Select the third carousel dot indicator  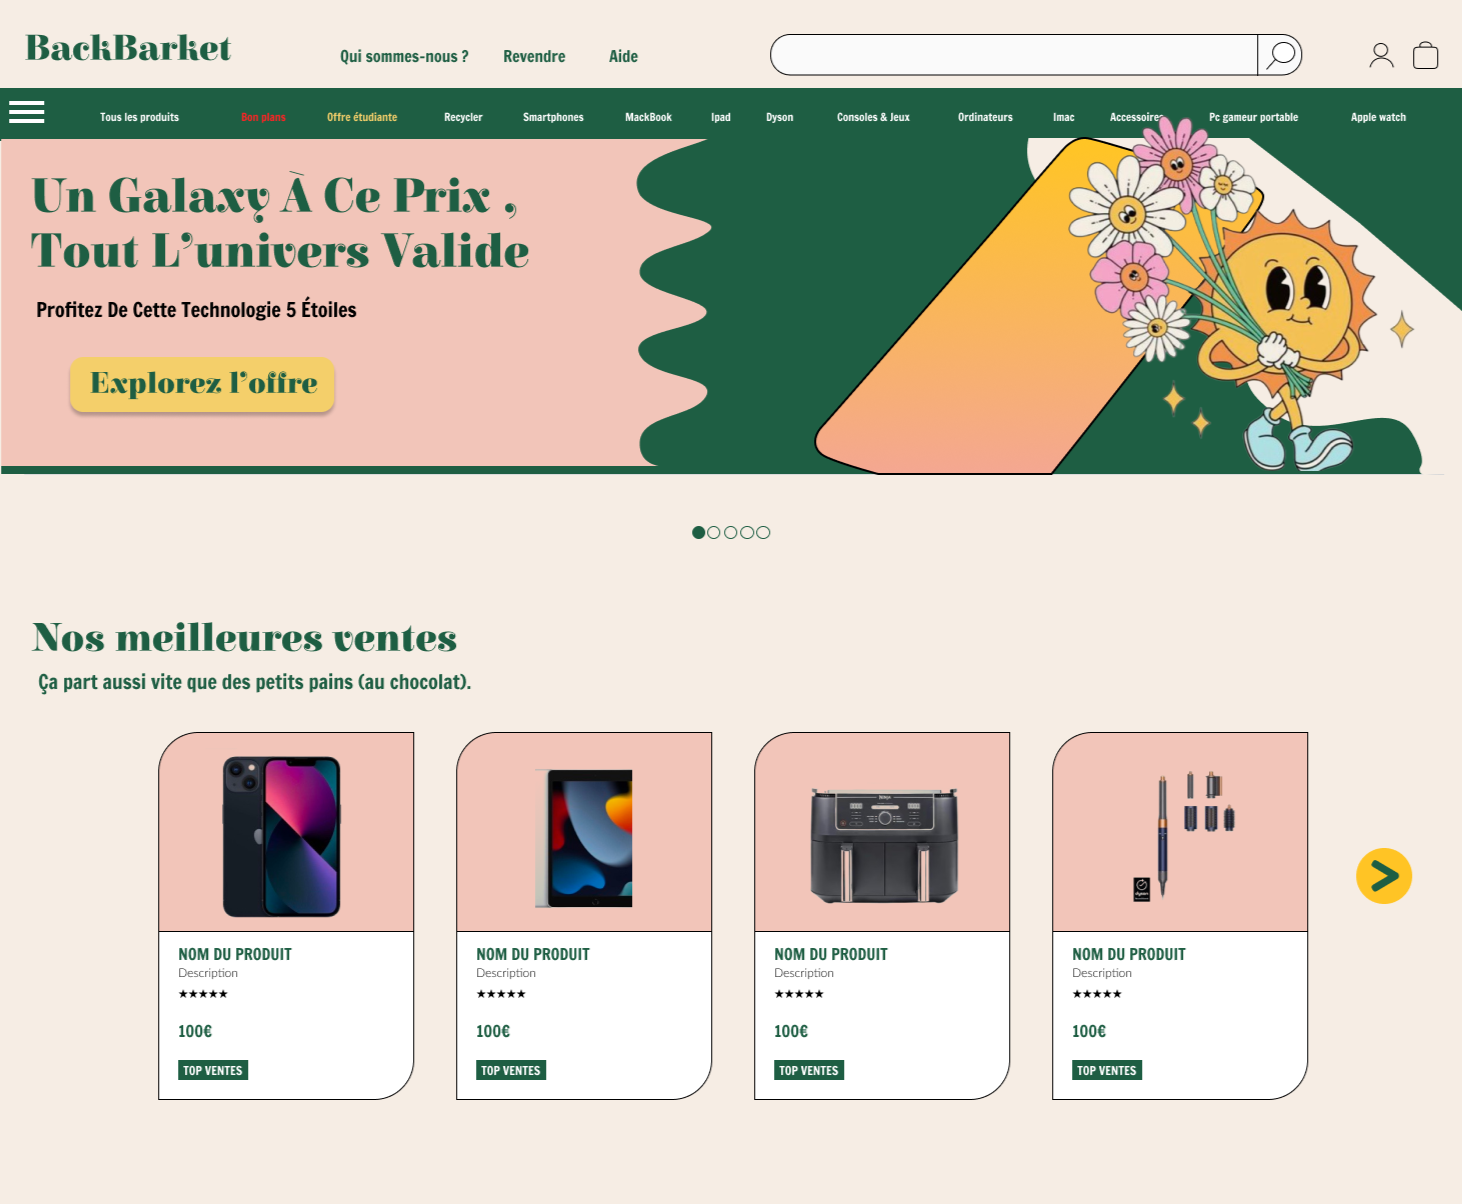tap(731, 532)
